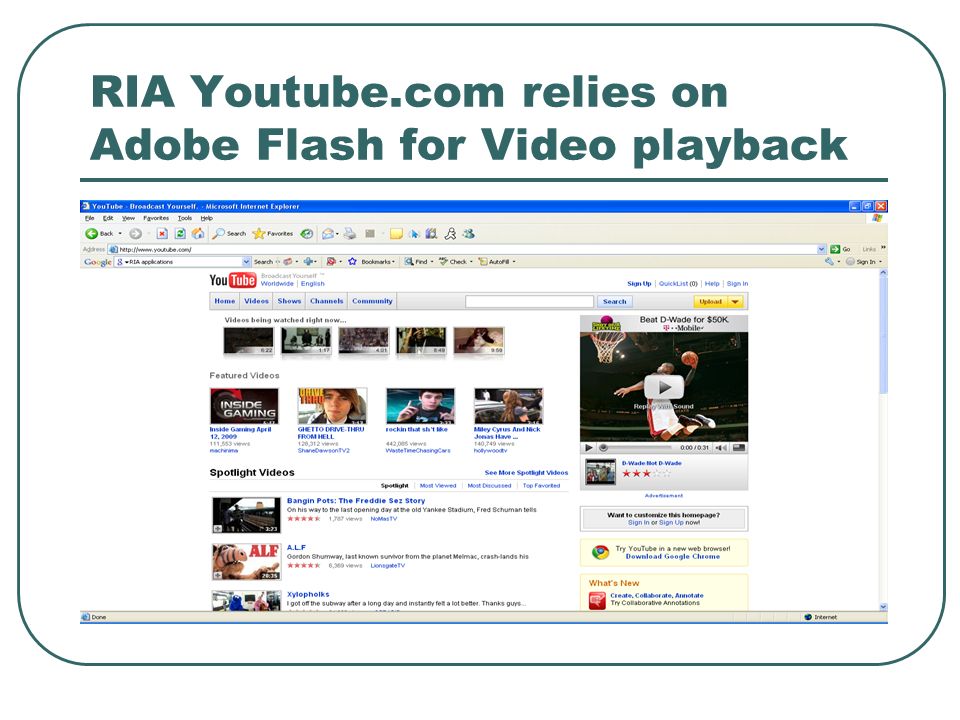Click the Messenger figure icon
The height and width of the screenshot is (720, 960).
451,233
